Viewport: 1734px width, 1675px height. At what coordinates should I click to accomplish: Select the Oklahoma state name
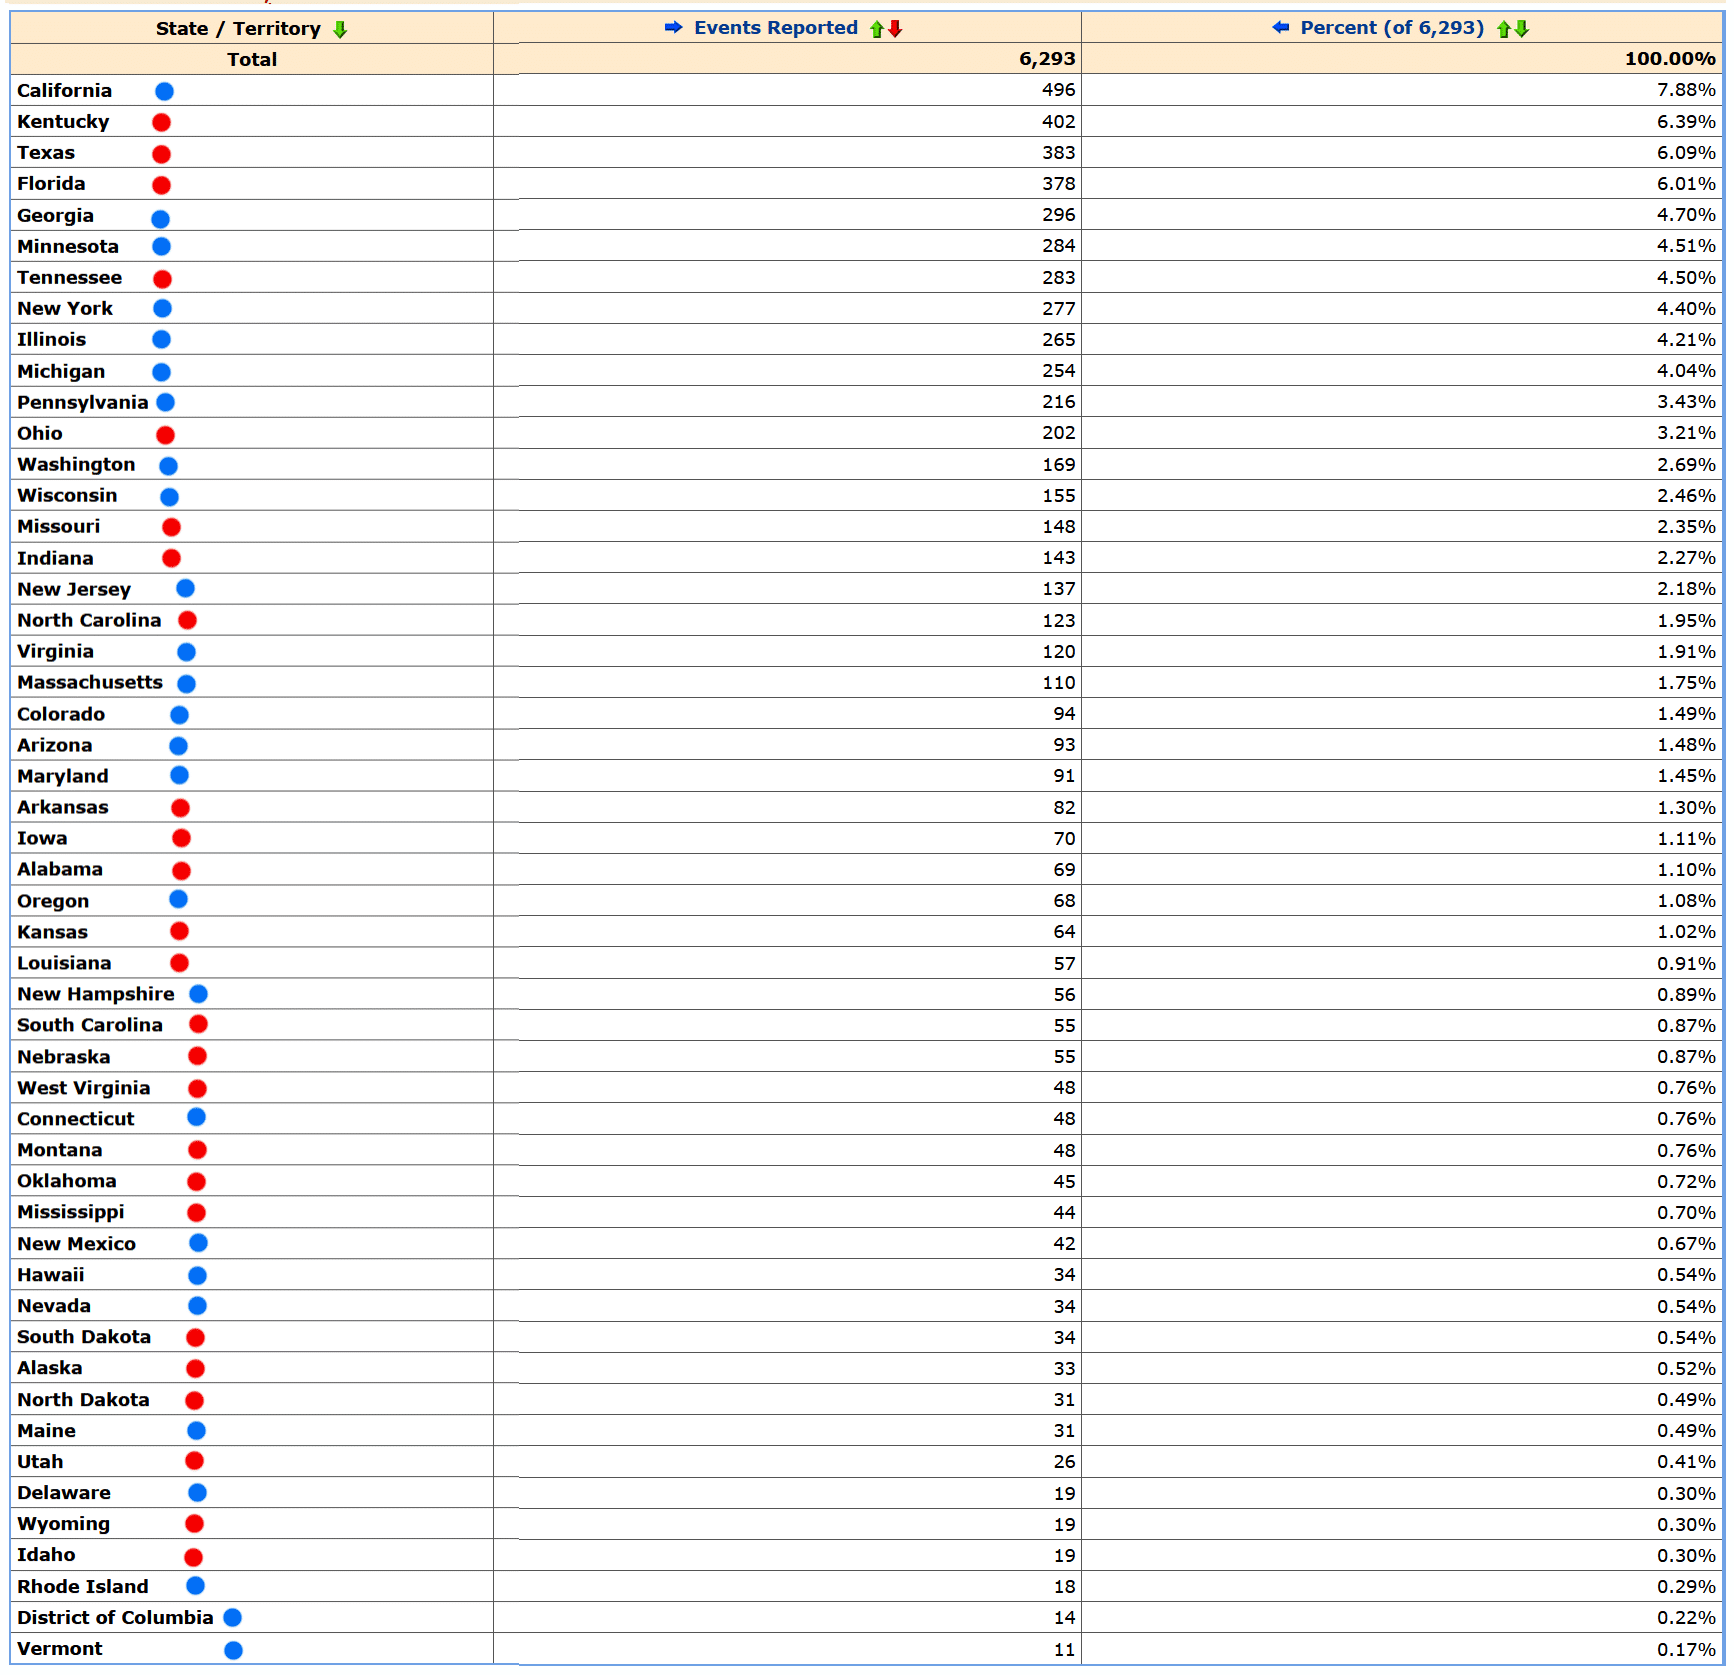[67, 1182]
